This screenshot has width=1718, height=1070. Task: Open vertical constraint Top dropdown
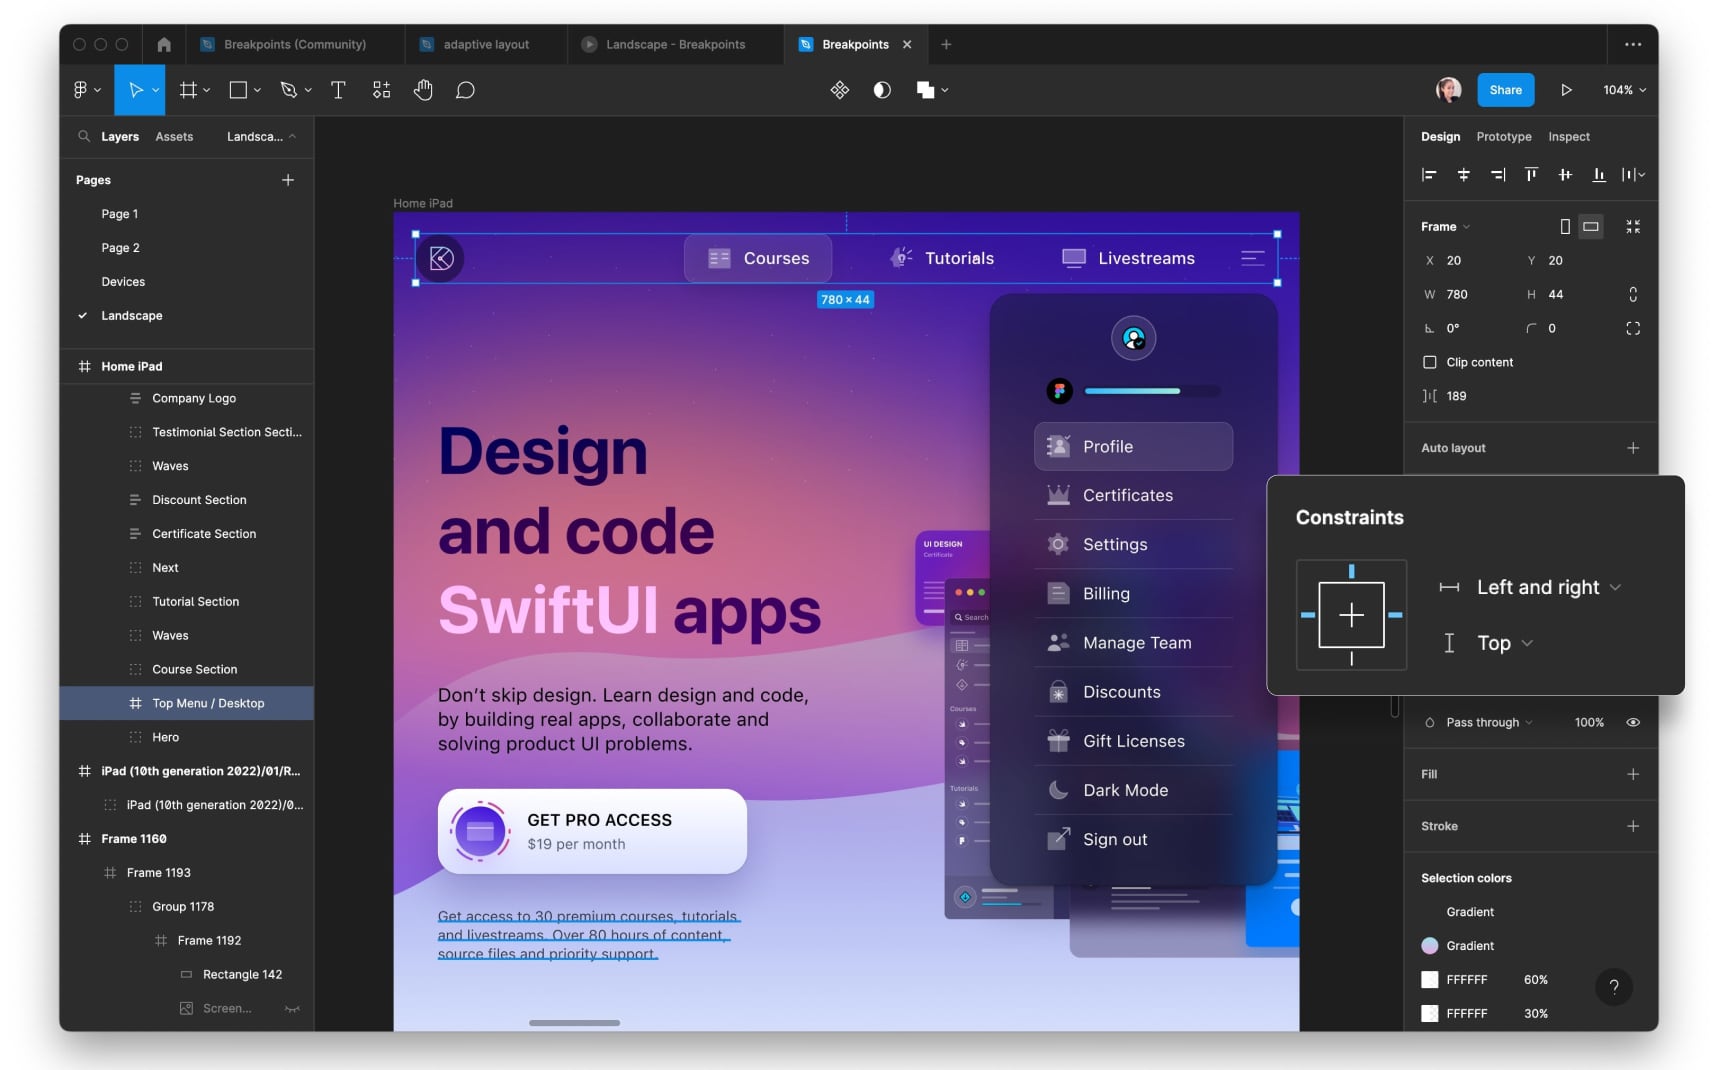1505,643
